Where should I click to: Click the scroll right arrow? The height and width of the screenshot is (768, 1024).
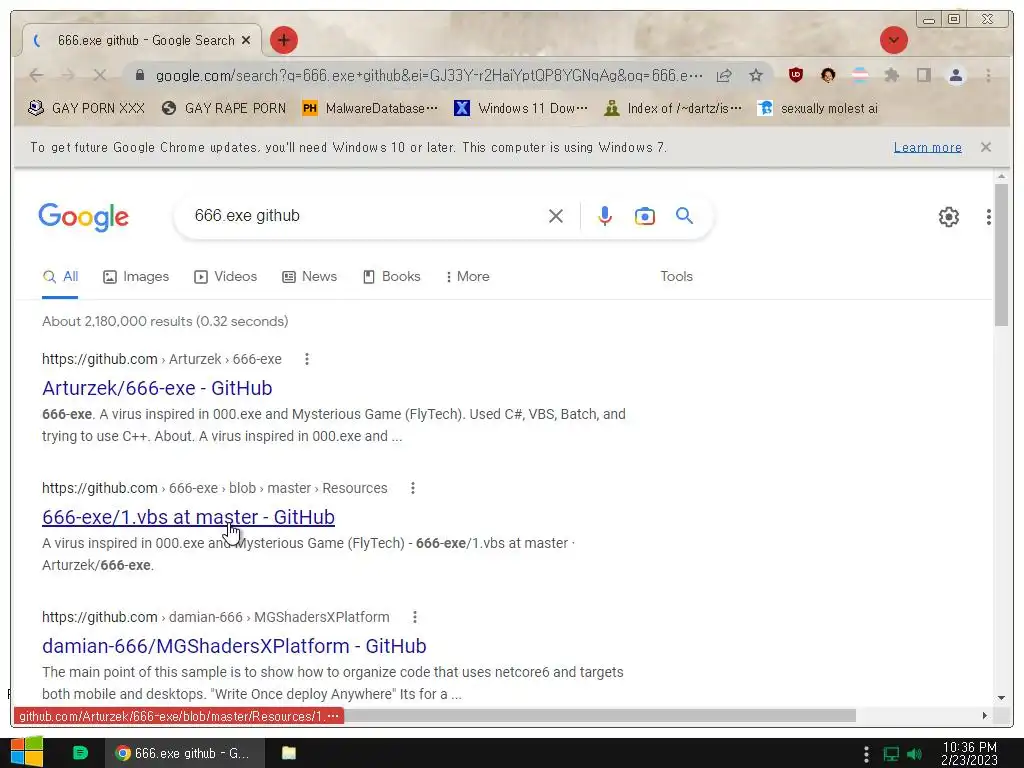pyautogui.click(x=985, y=716)
